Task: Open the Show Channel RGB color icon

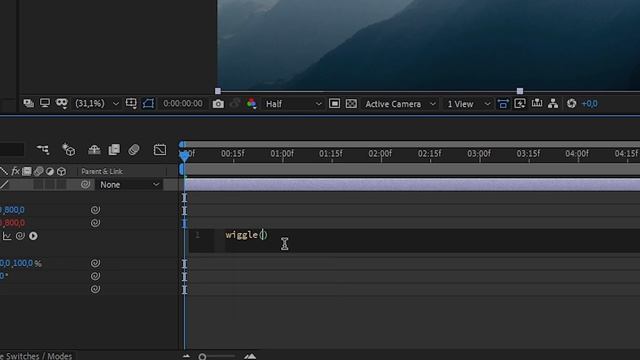Action: coord(251,104)
